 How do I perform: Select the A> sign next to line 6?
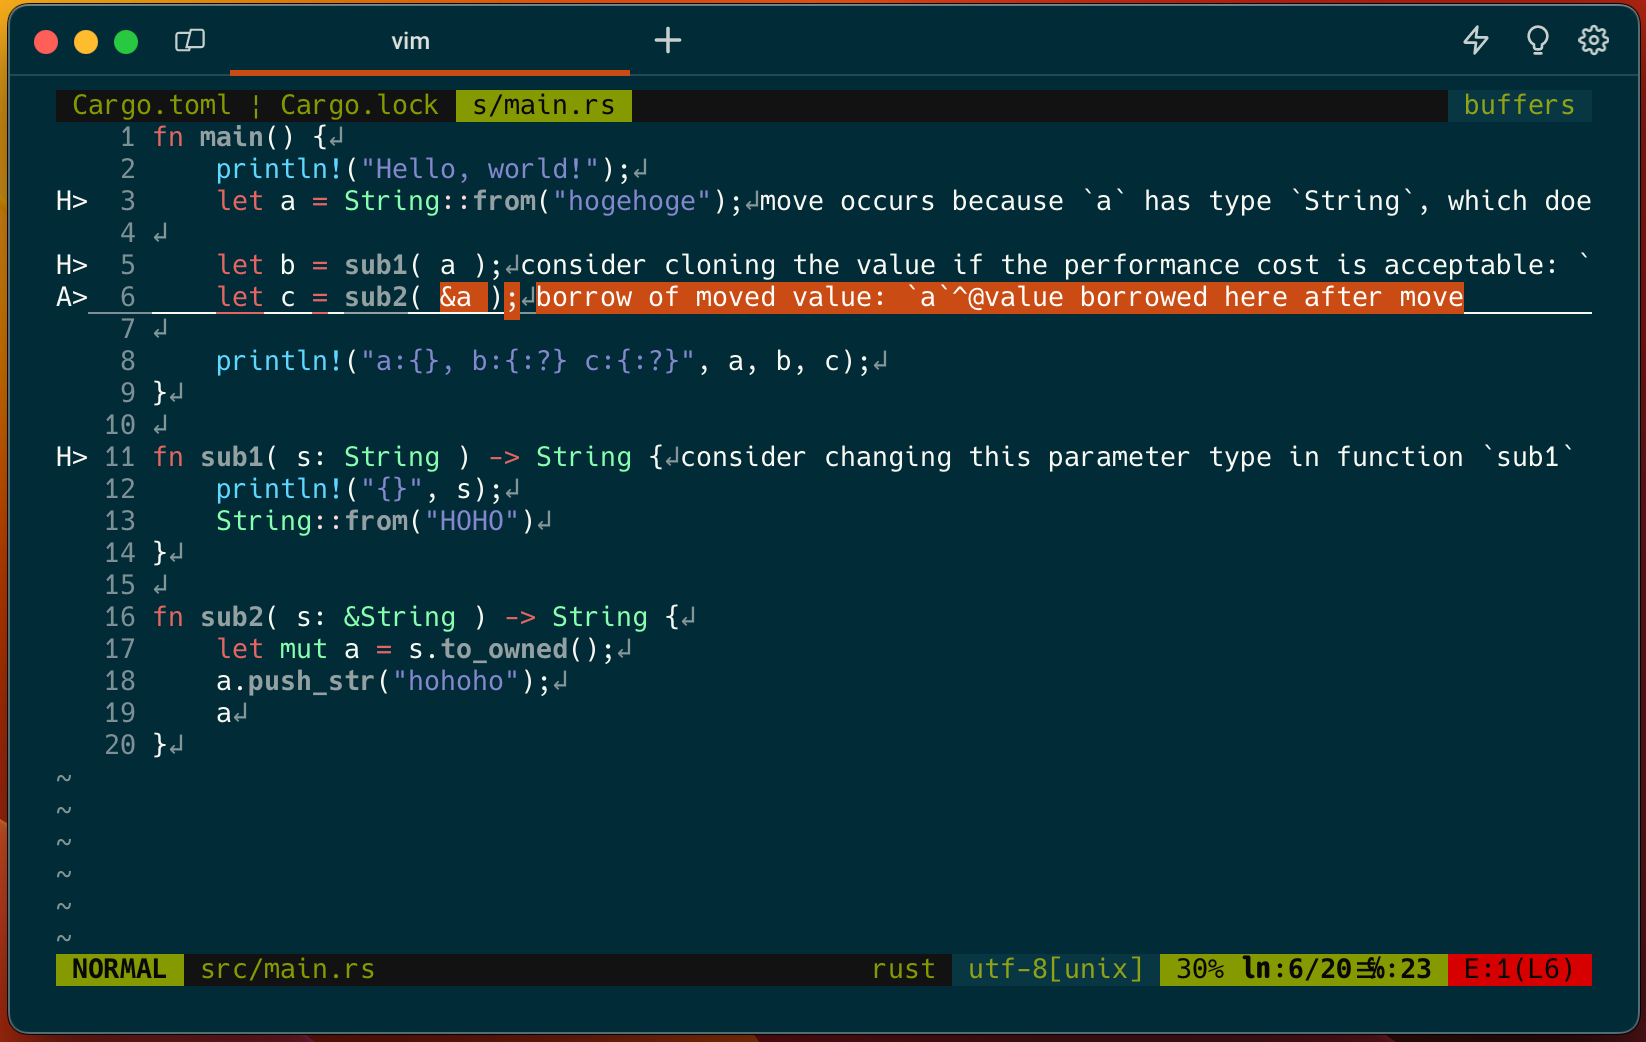point(70,296)
